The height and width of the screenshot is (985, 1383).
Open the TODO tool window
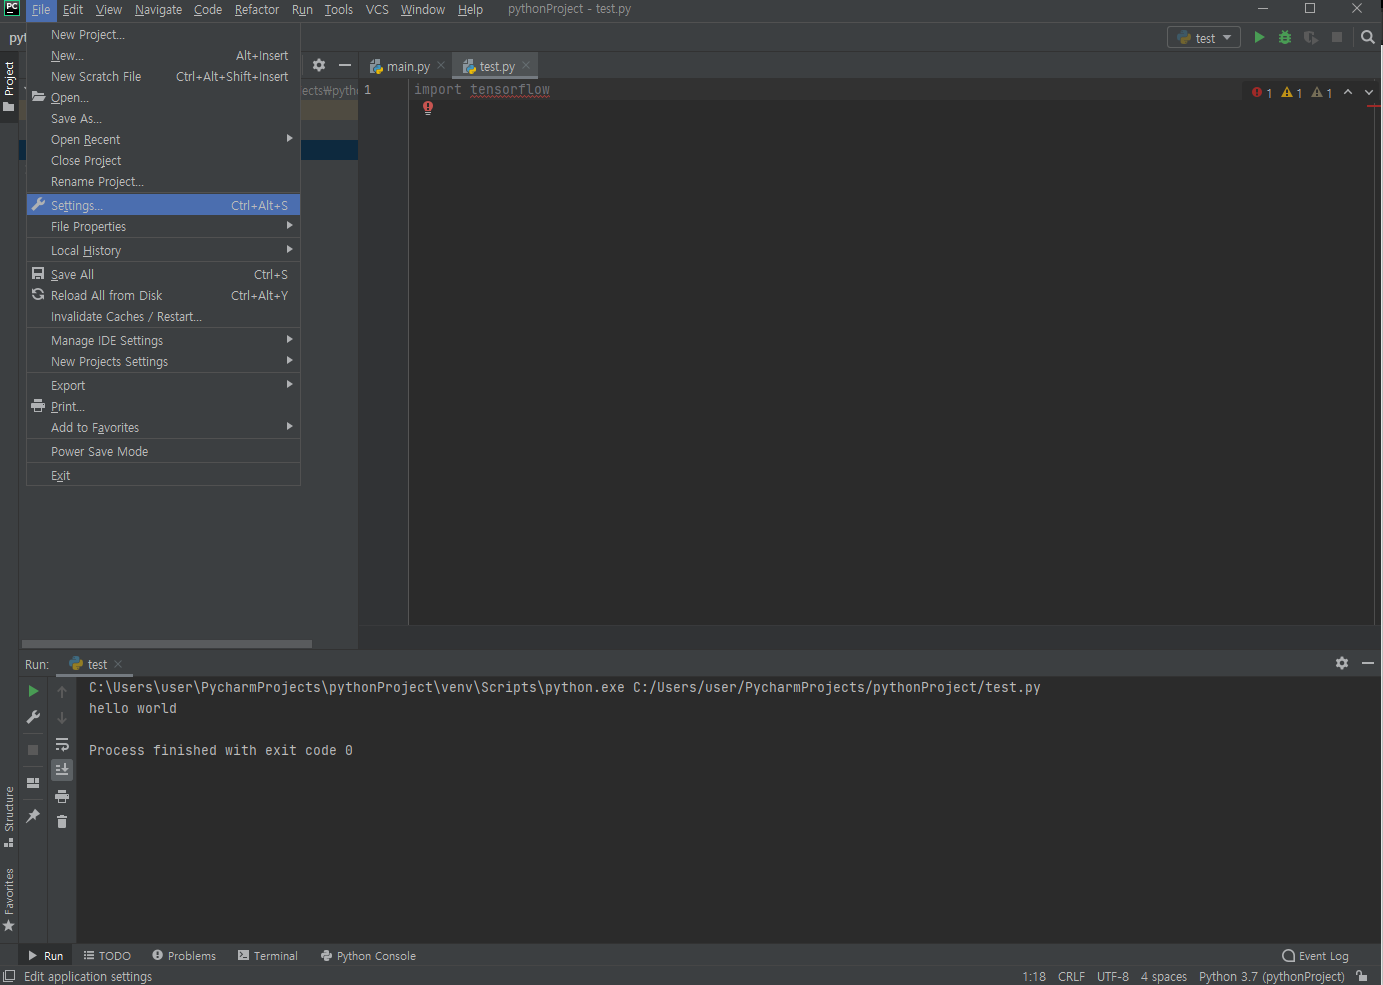point(107,956)
